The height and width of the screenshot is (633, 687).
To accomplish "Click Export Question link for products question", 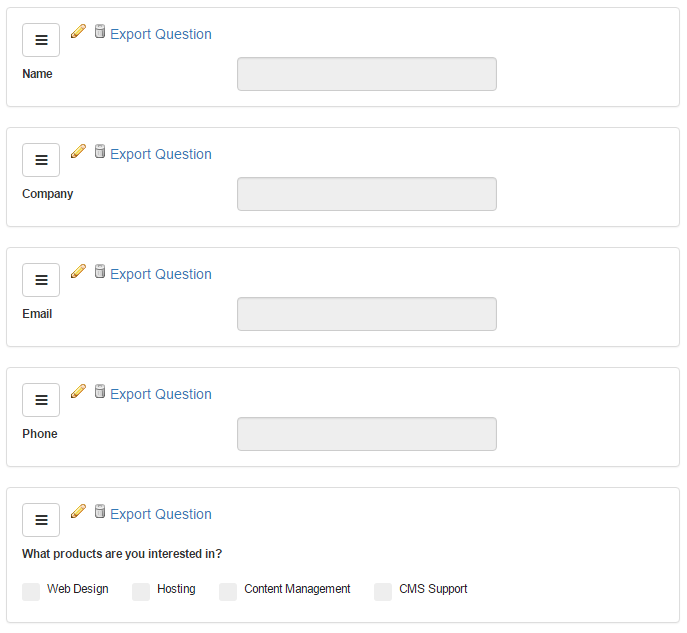I will [161, 514].
